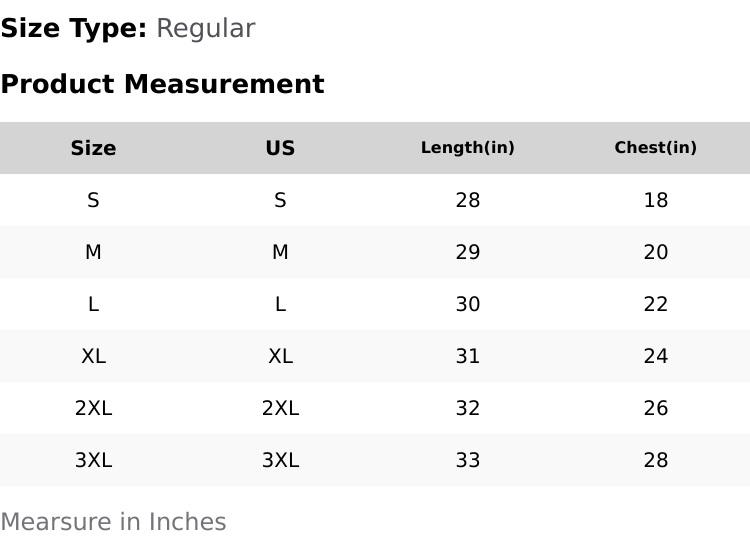Select chest value 24 for size XL
Viewport: 750px width, 558px height.
click(655, 356)
